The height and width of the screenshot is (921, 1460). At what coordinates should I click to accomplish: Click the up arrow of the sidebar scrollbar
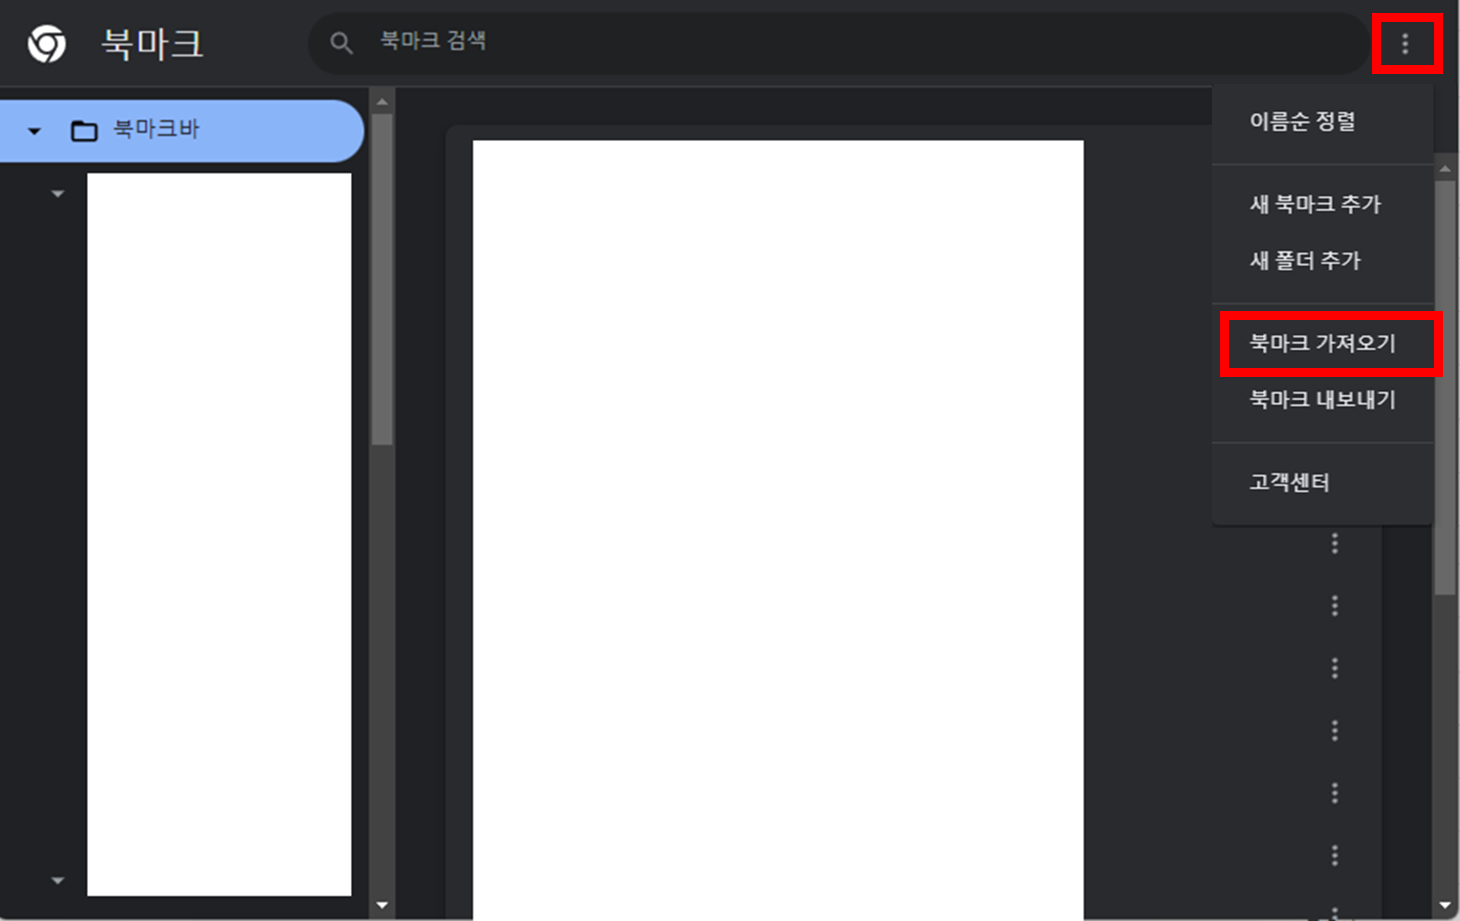point(382,99)
